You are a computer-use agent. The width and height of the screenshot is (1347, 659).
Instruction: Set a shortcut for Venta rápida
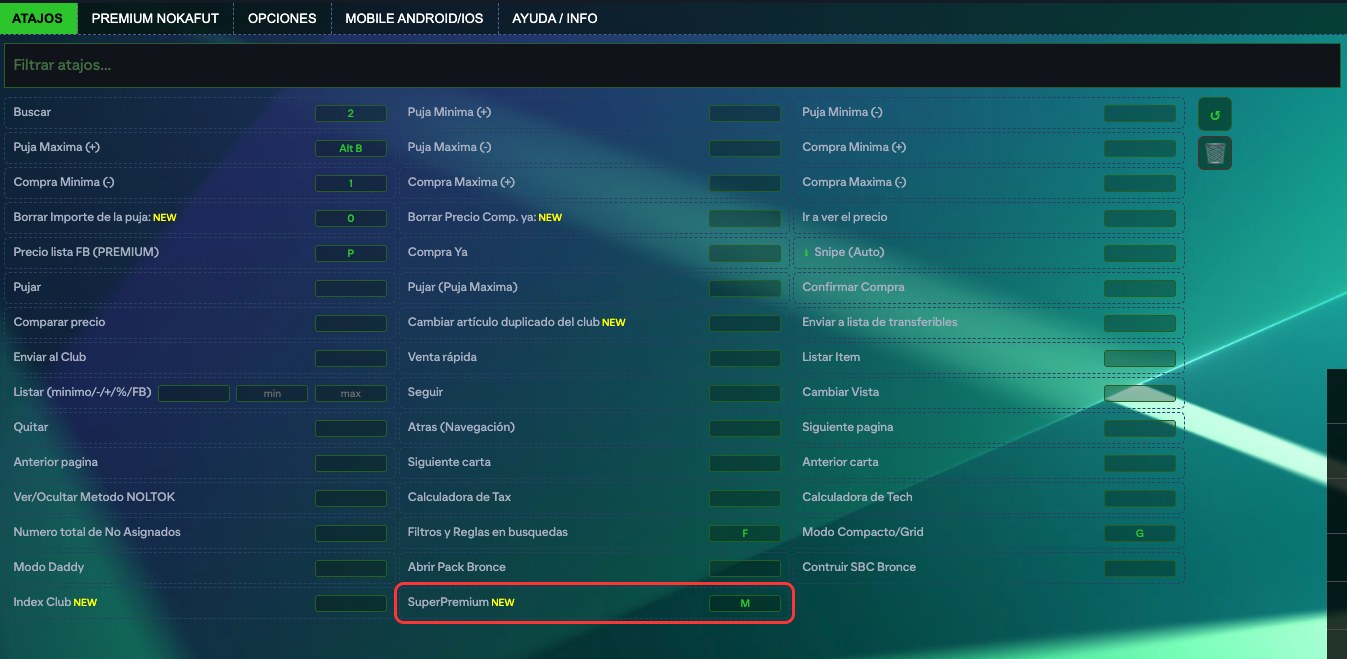click(x=745, y=359)
